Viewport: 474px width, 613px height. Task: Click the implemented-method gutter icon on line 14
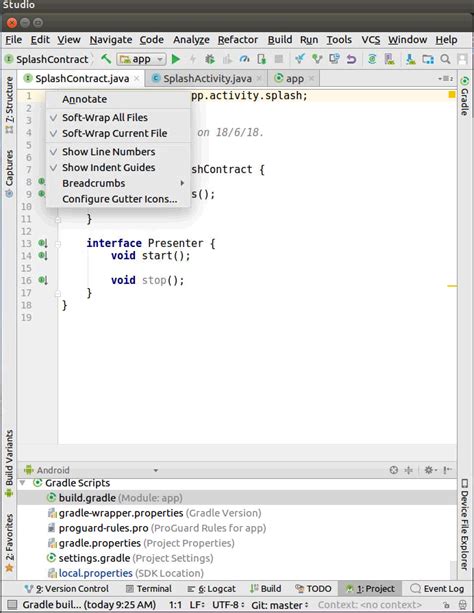coord(43,256)
